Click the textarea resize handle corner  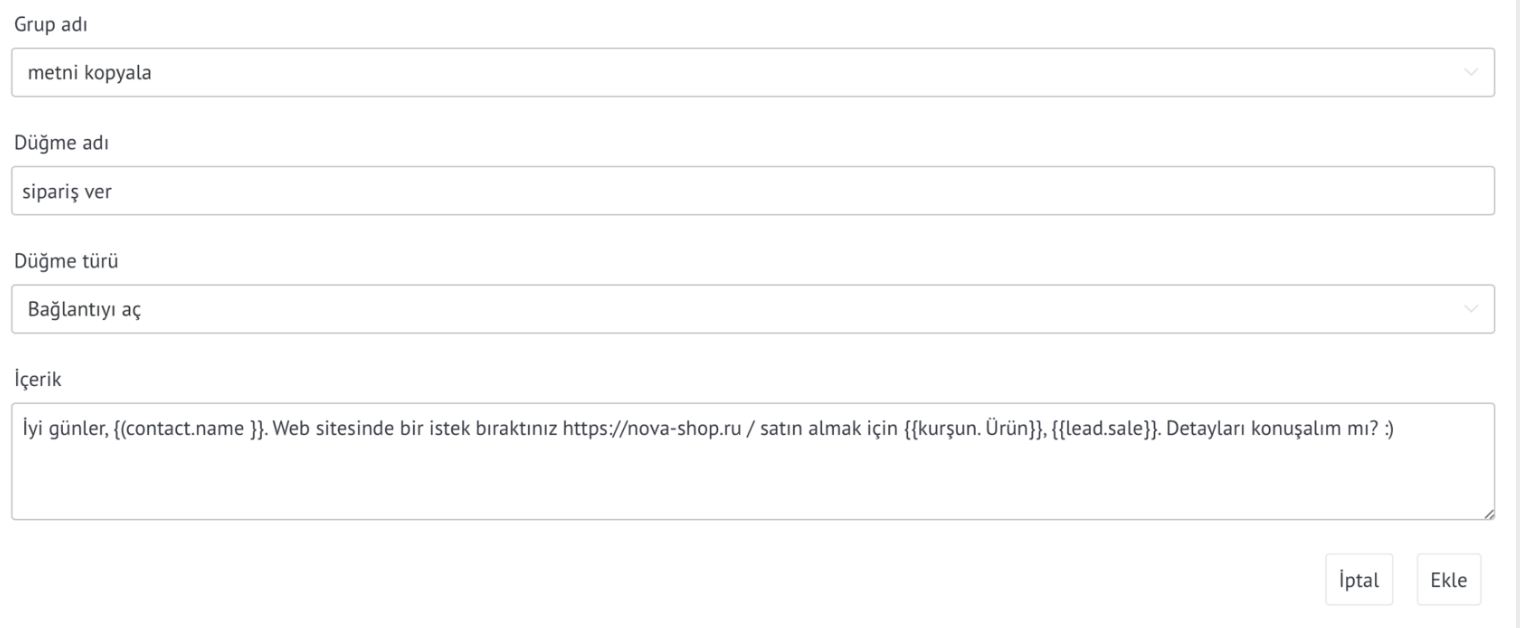[1488, 512]
